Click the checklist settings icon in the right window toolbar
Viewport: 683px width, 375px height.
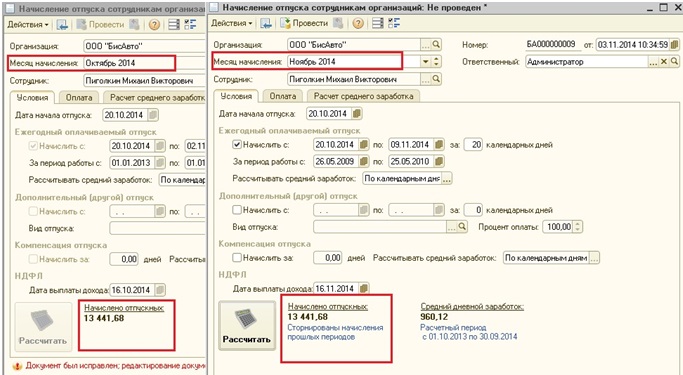click(x=394, y=23)
